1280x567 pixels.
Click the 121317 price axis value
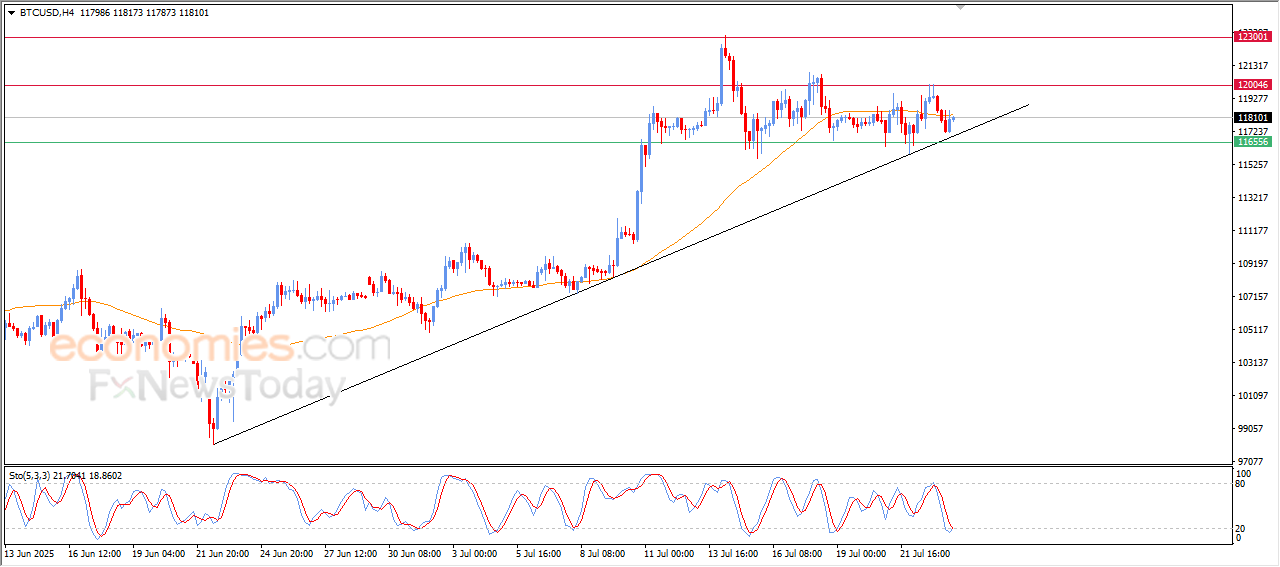click(1253, 66)
